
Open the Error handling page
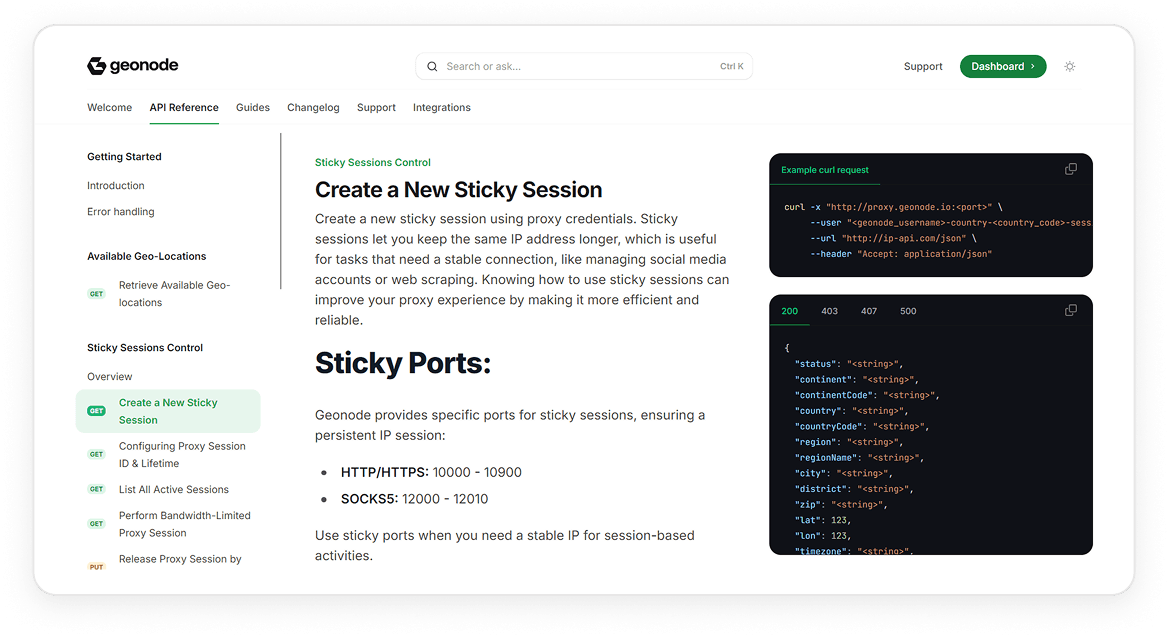pos(121,212)
